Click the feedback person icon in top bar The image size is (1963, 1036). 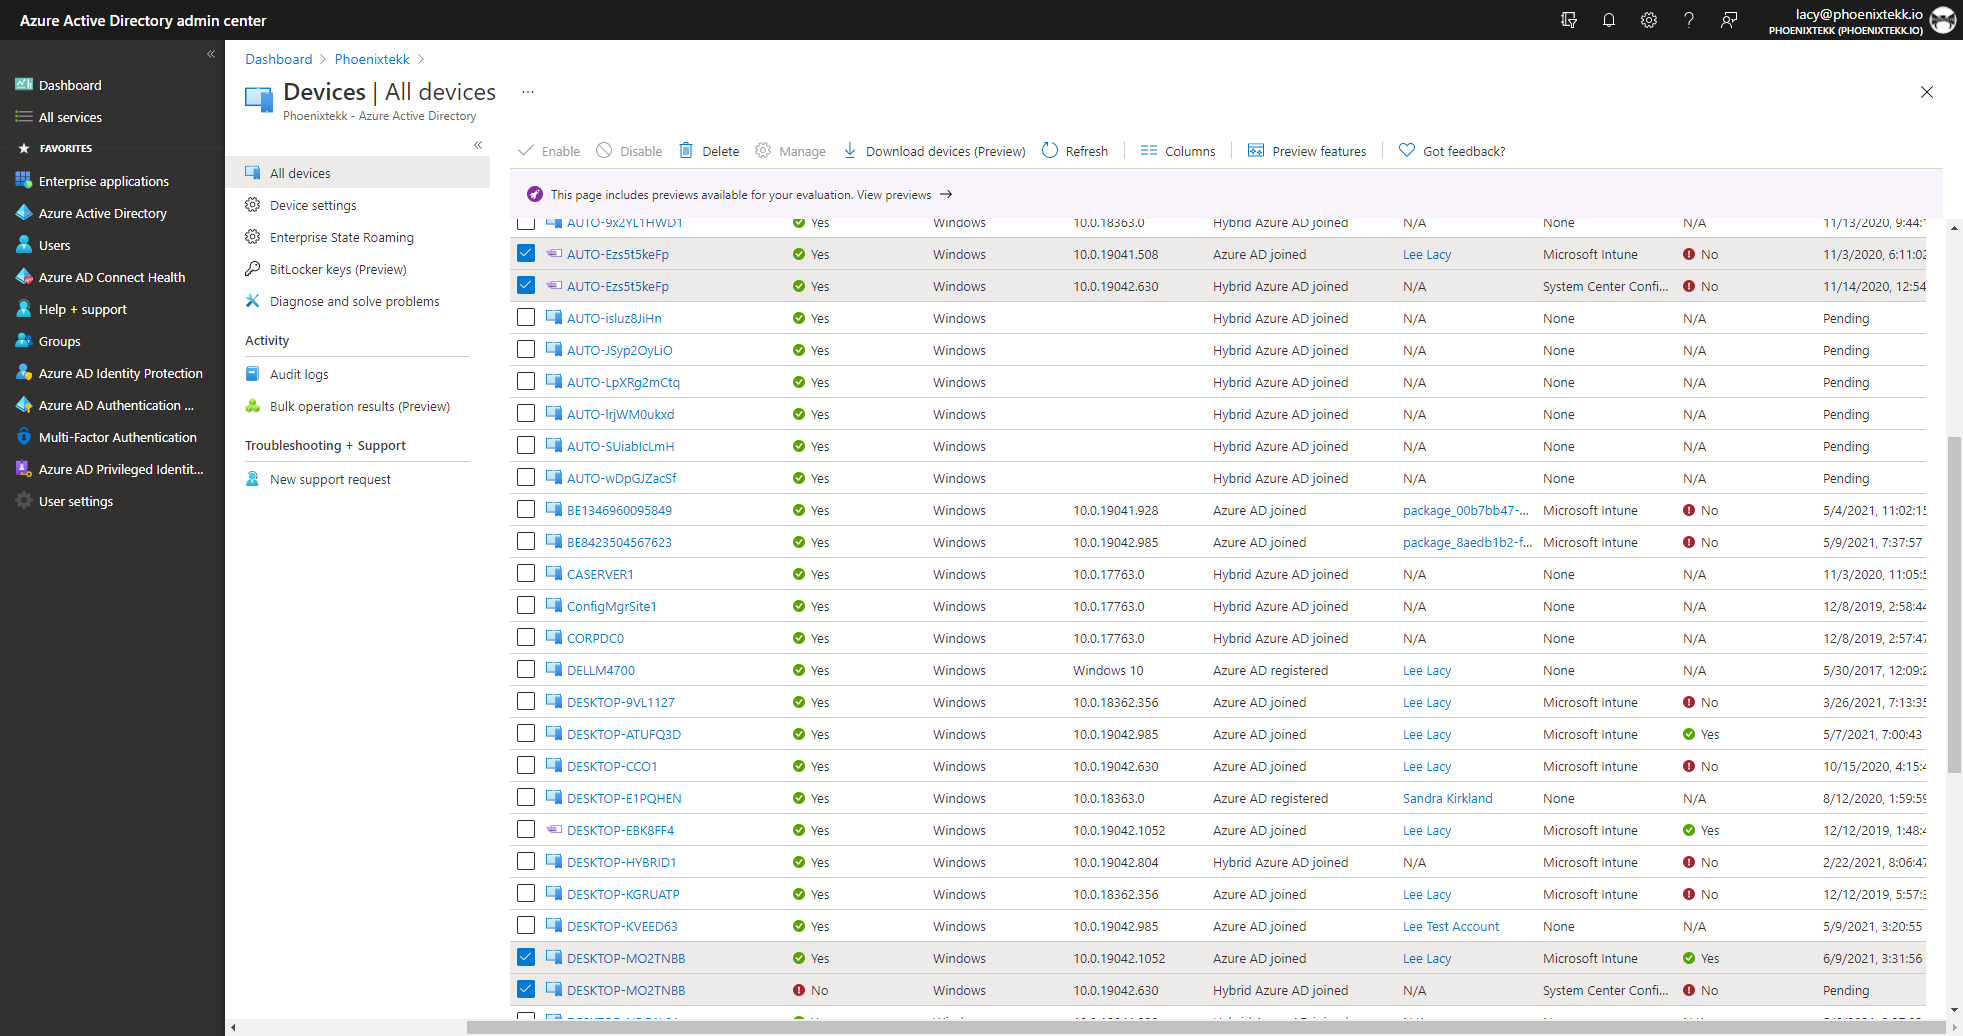tap(1729, 20)
